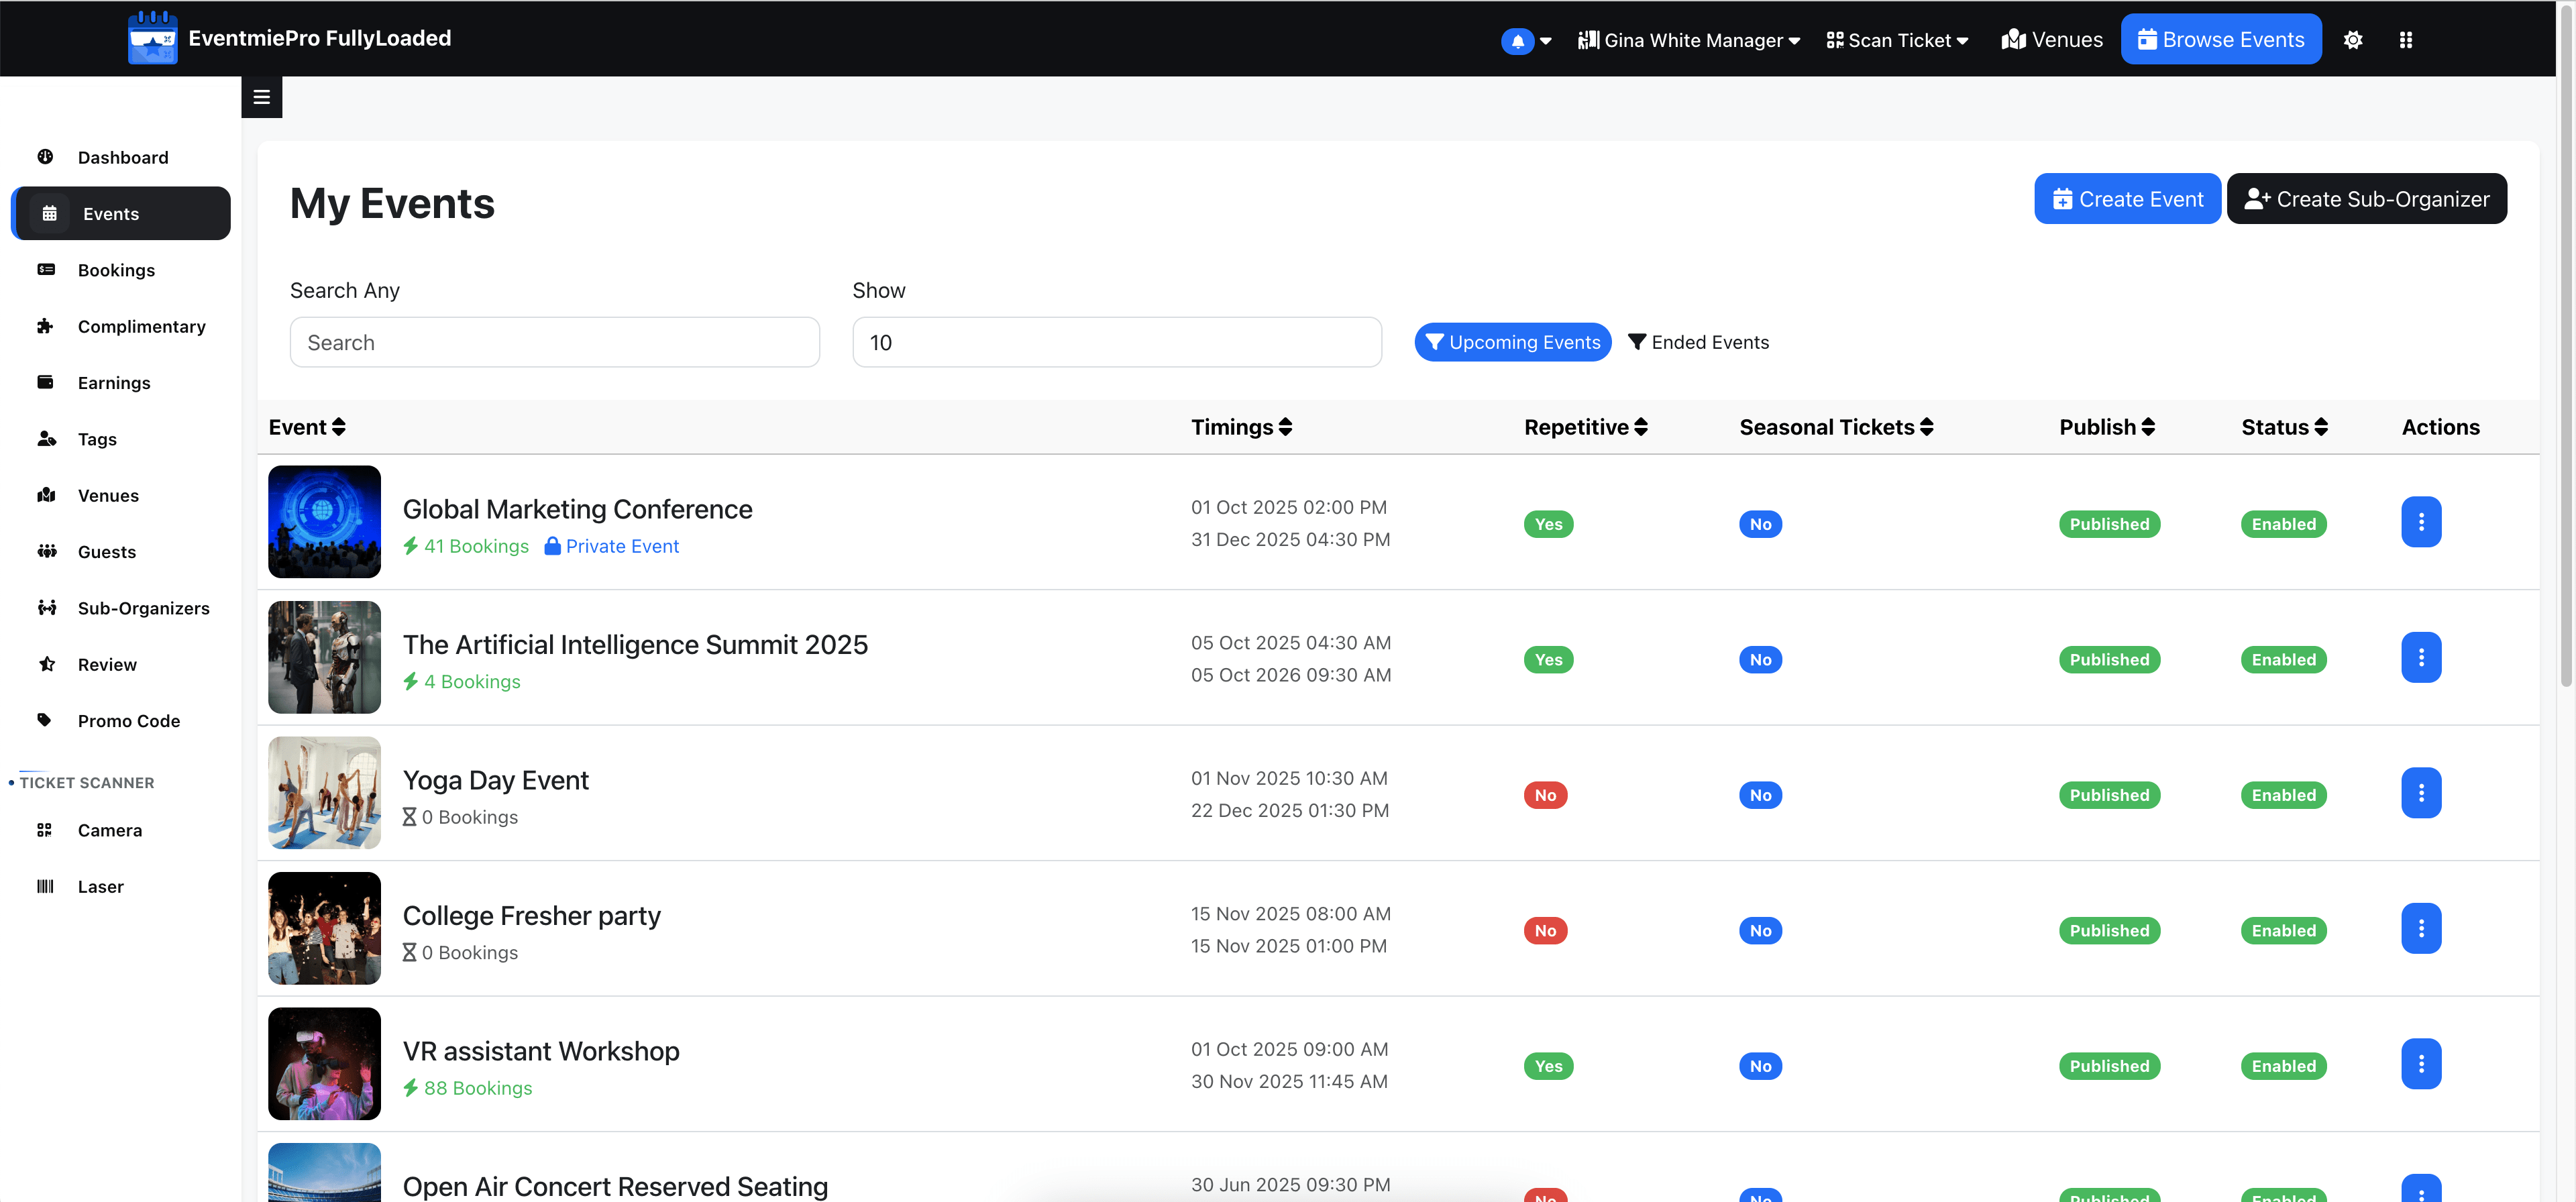Screen dimensions: 2576x1202
Task: Click Enabled badge for VR assistant Workshop
Action: pos(2283,1066)
